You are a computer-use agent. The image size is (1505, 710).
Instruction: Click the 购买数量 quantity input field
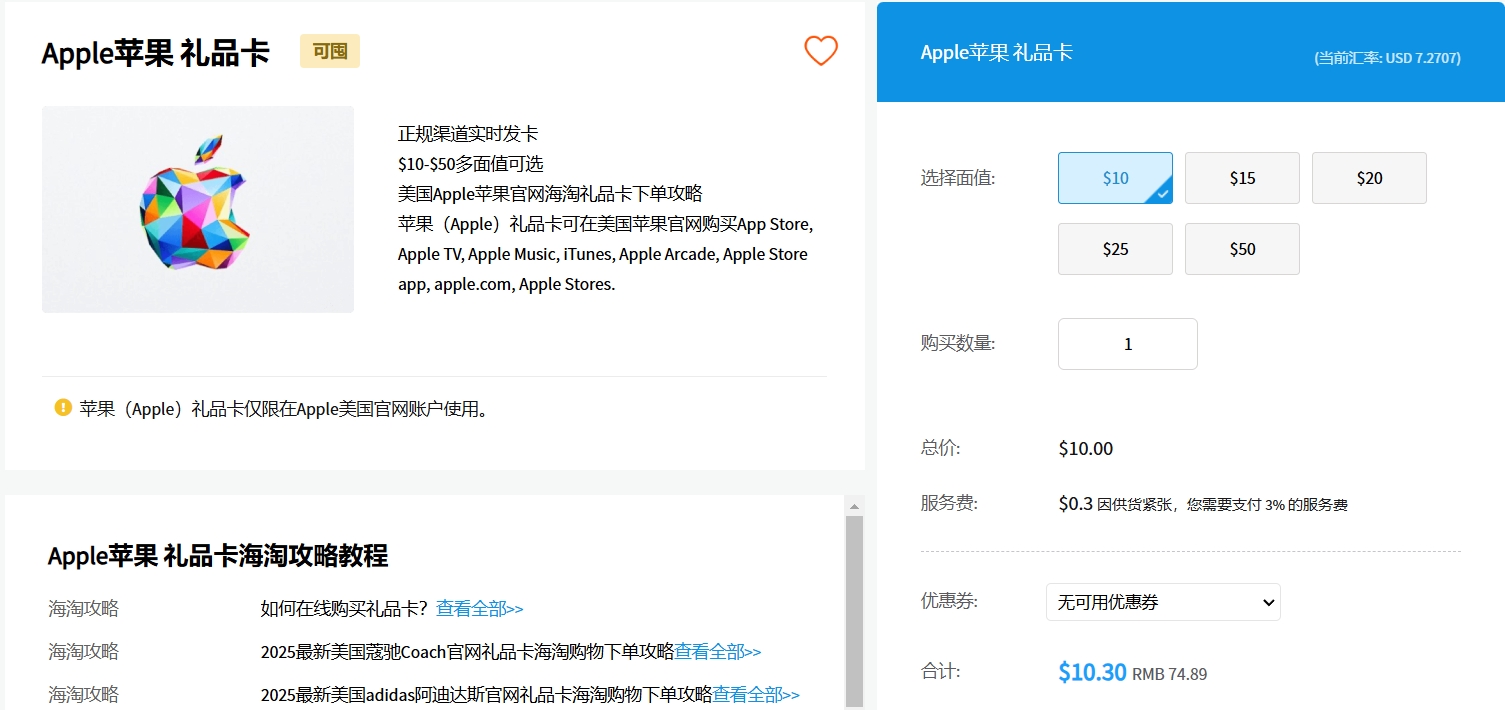[x=1128, y=344]
